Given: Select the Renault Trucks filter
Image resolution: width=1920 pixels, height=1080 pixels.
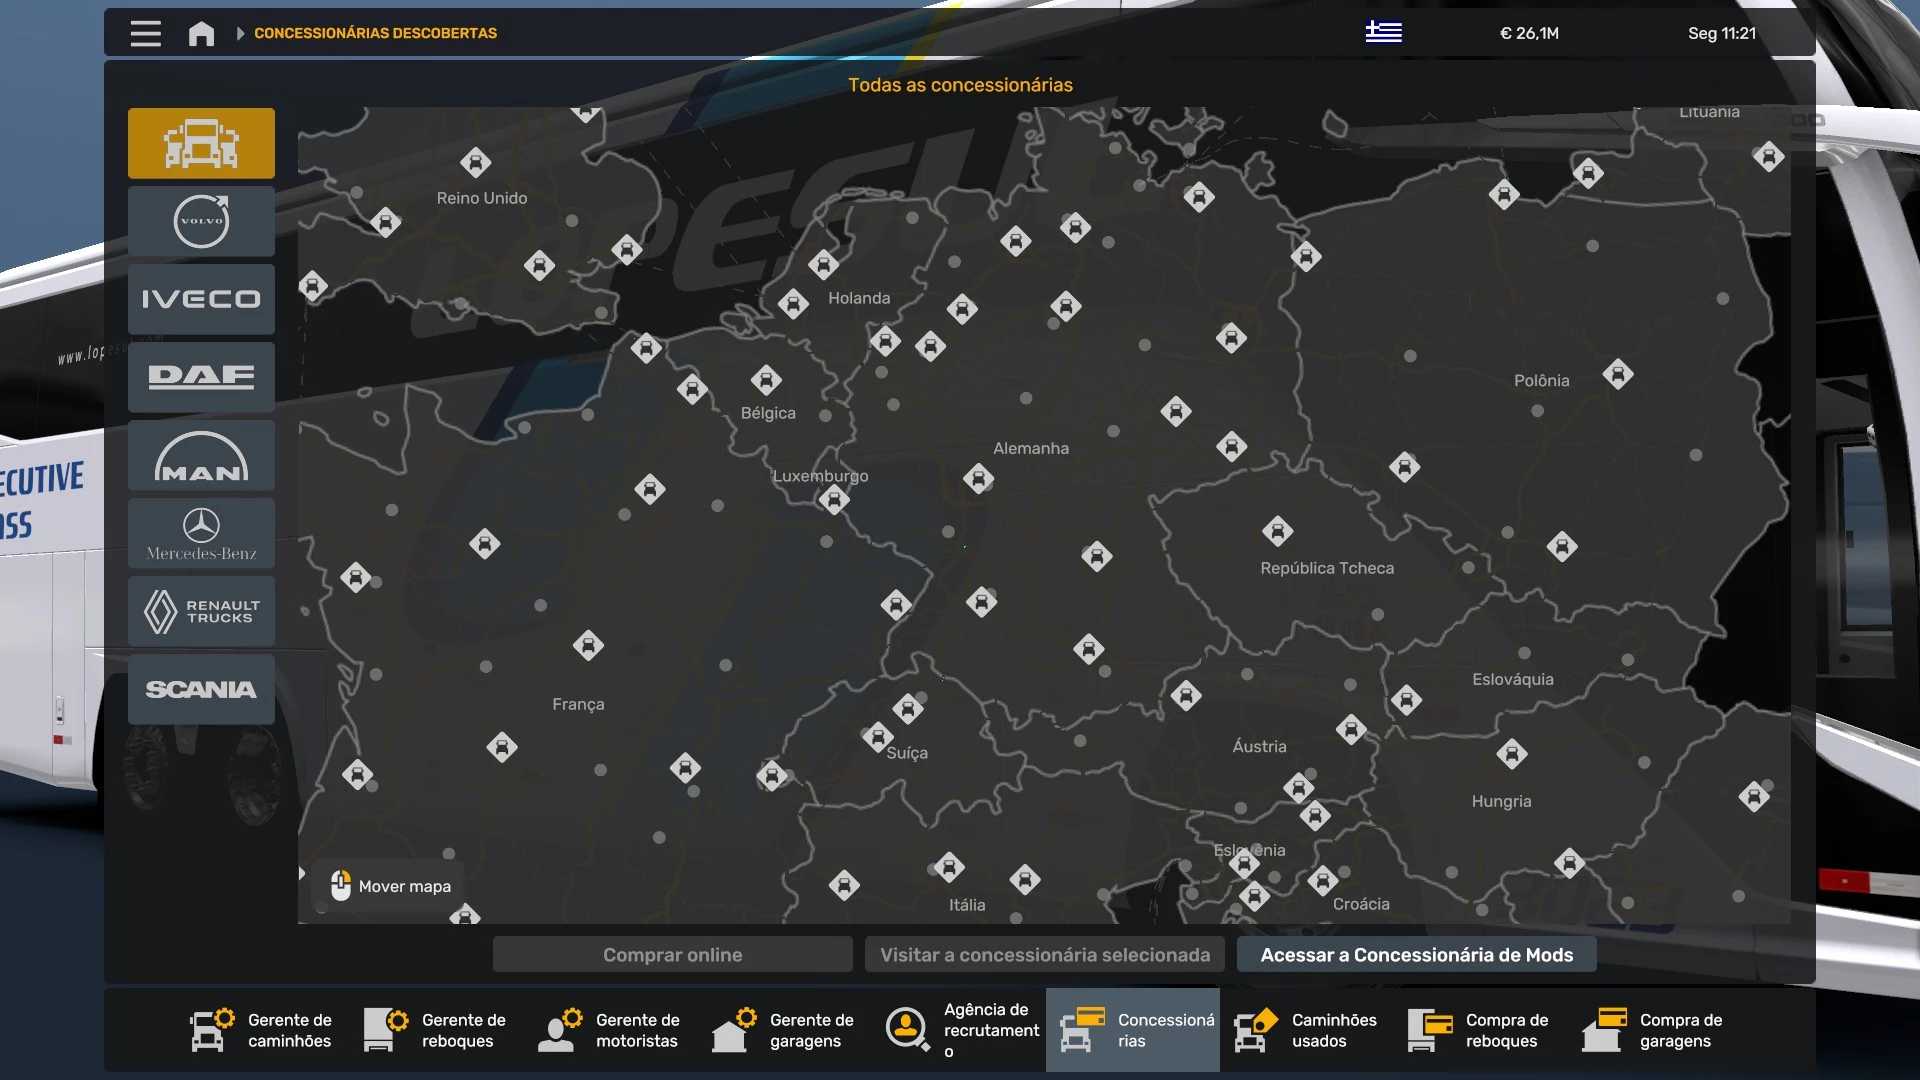Looking at the screenshot, I should tap(200, 611).
